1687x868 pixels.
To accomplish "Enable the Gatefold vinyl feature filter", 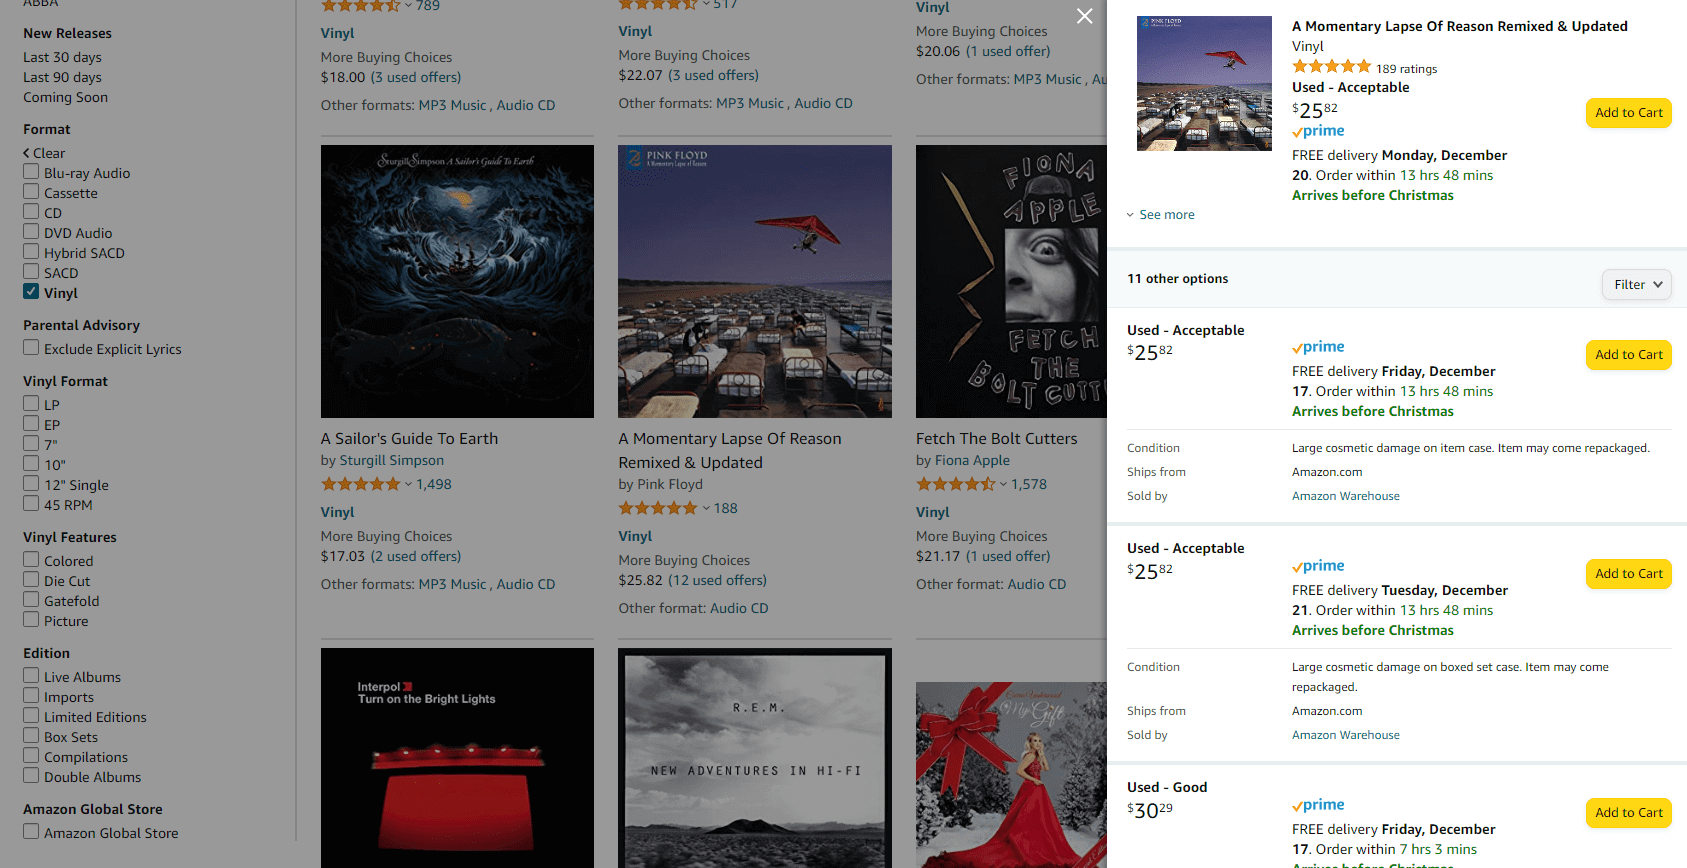I will pos(31,600).
